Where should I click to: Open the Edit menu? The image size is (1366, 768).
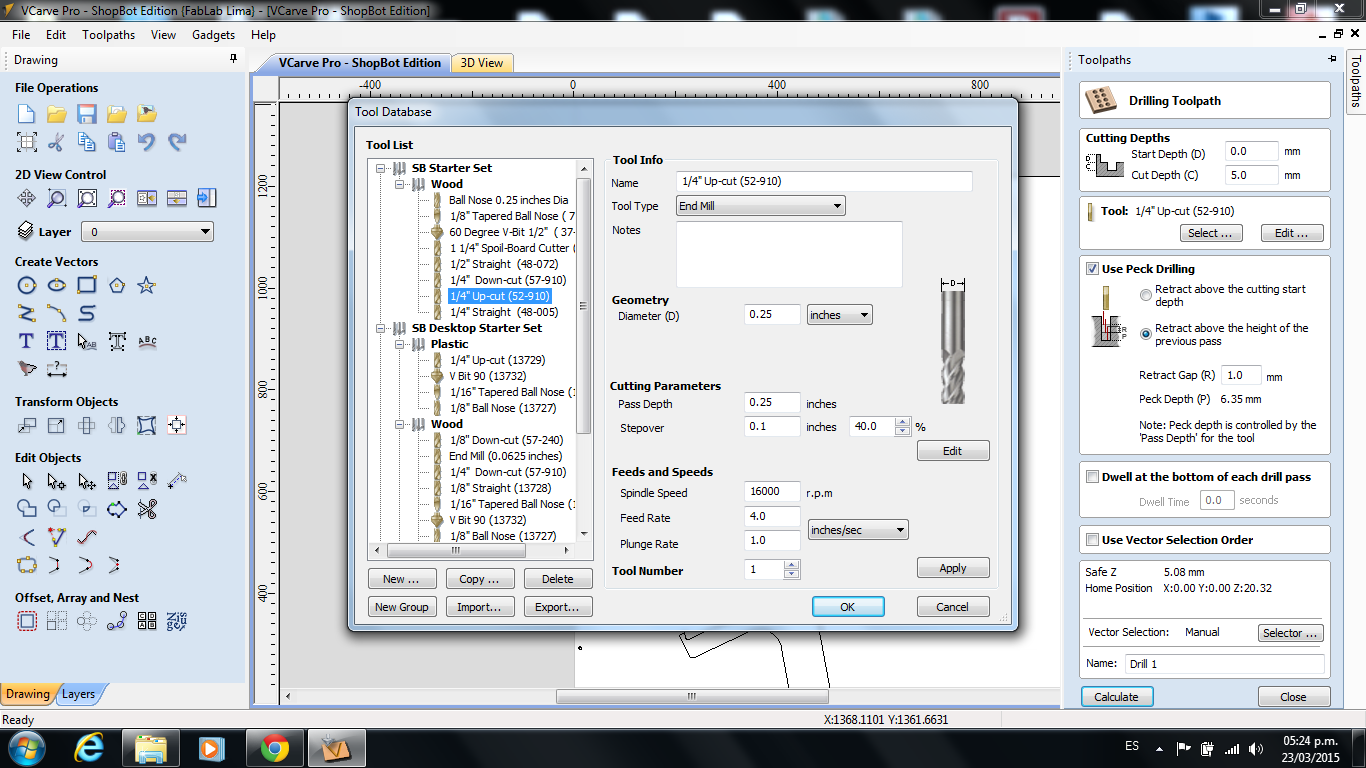(56, 34)
